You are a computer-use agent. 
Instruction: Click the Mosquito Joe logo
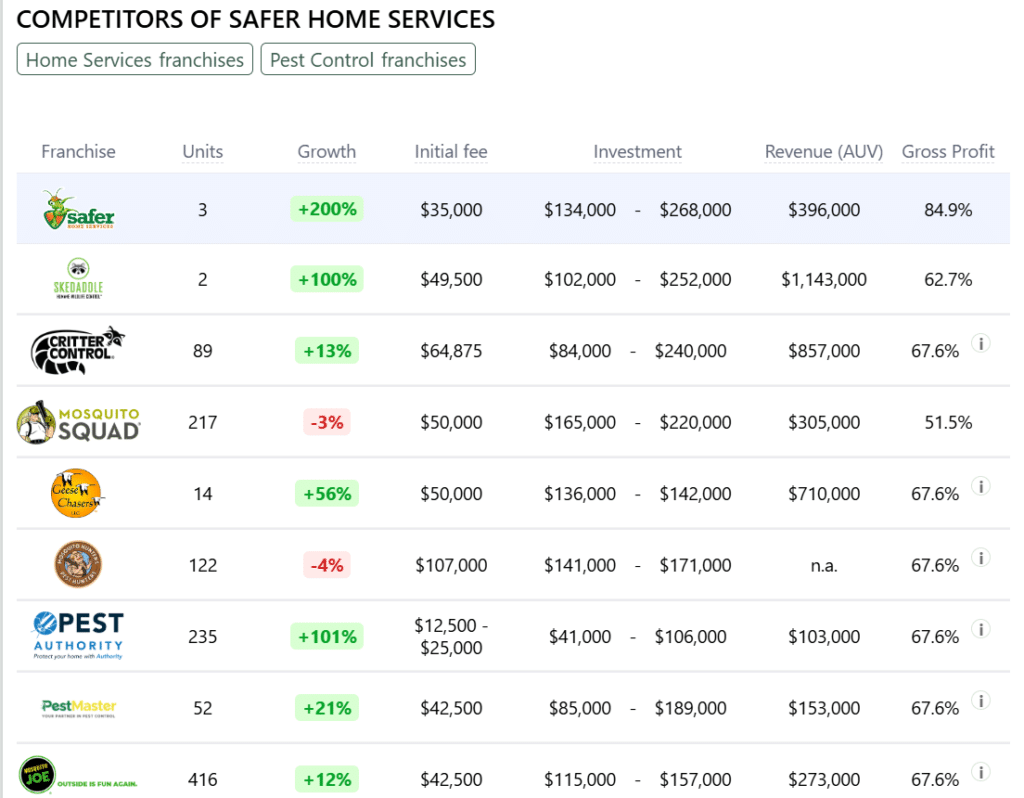(x=78, y=776)
